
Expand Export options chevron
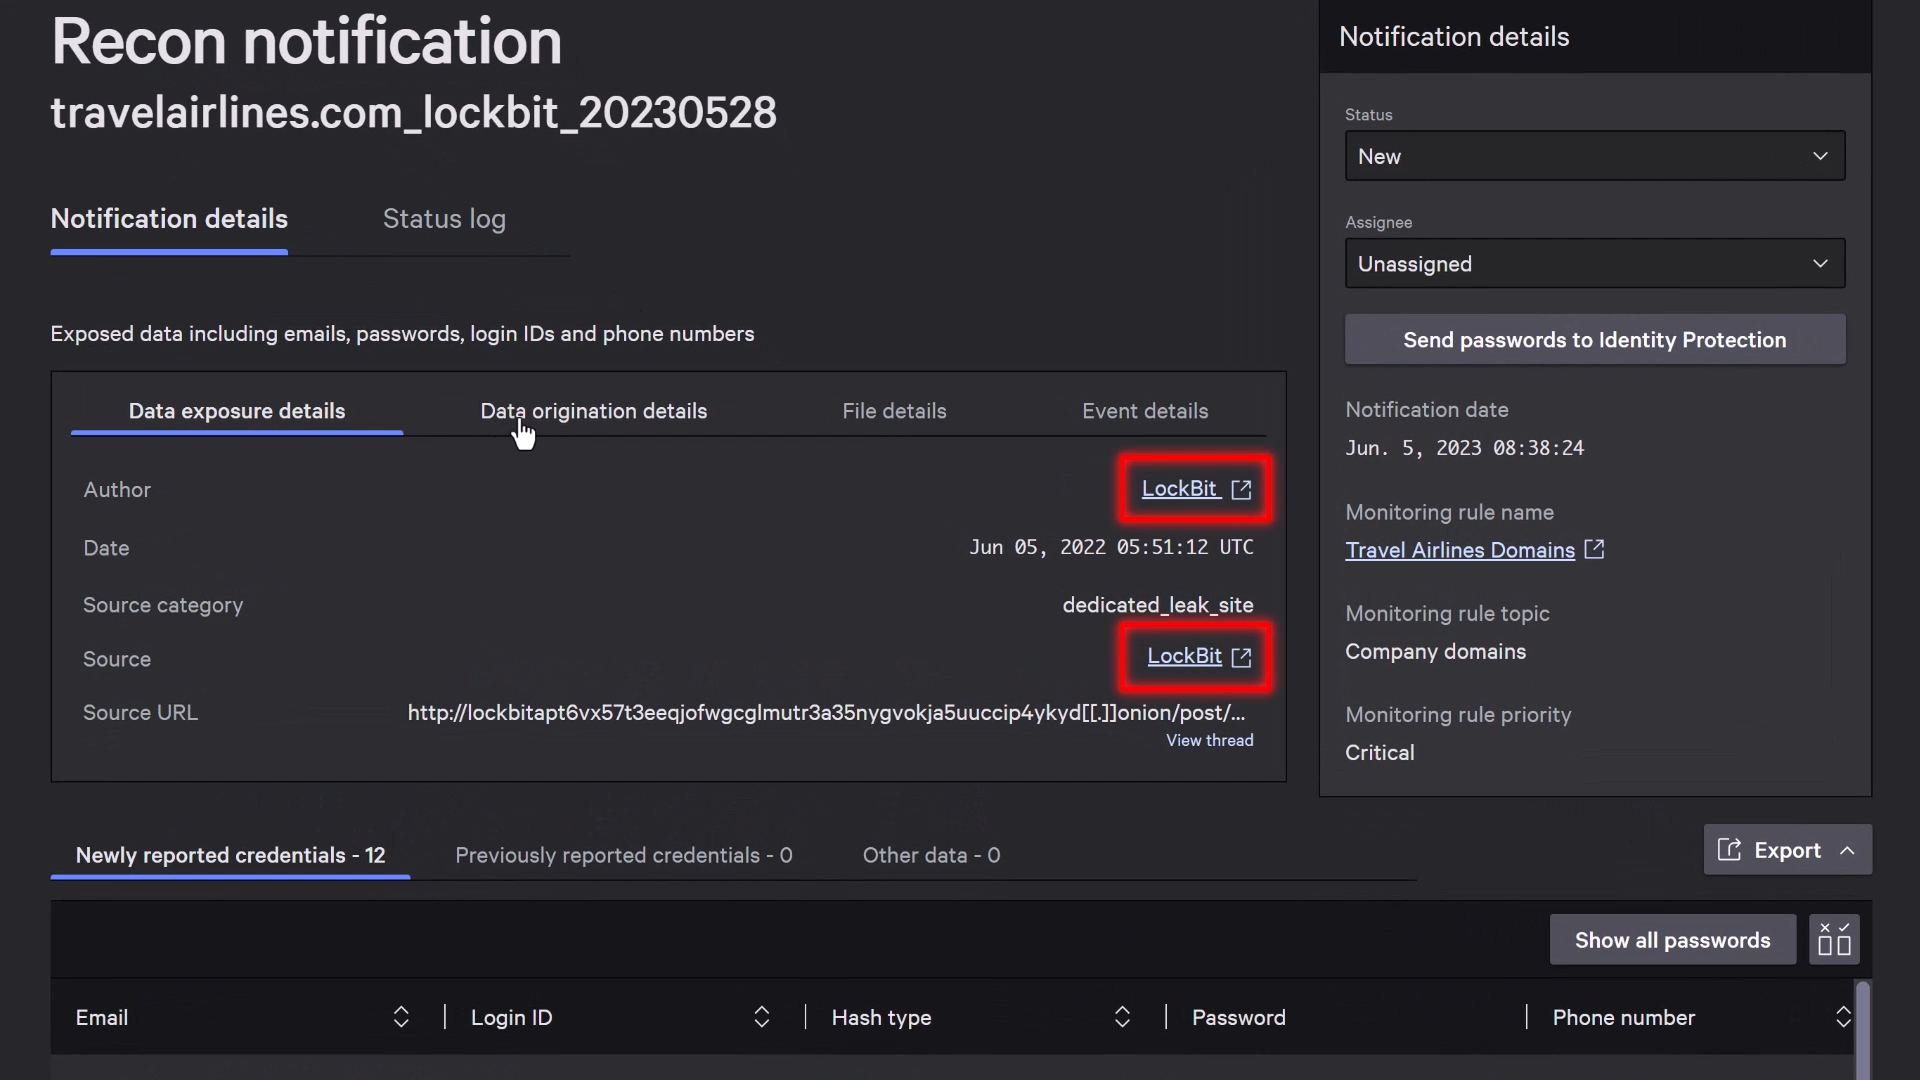(1847, 851)
